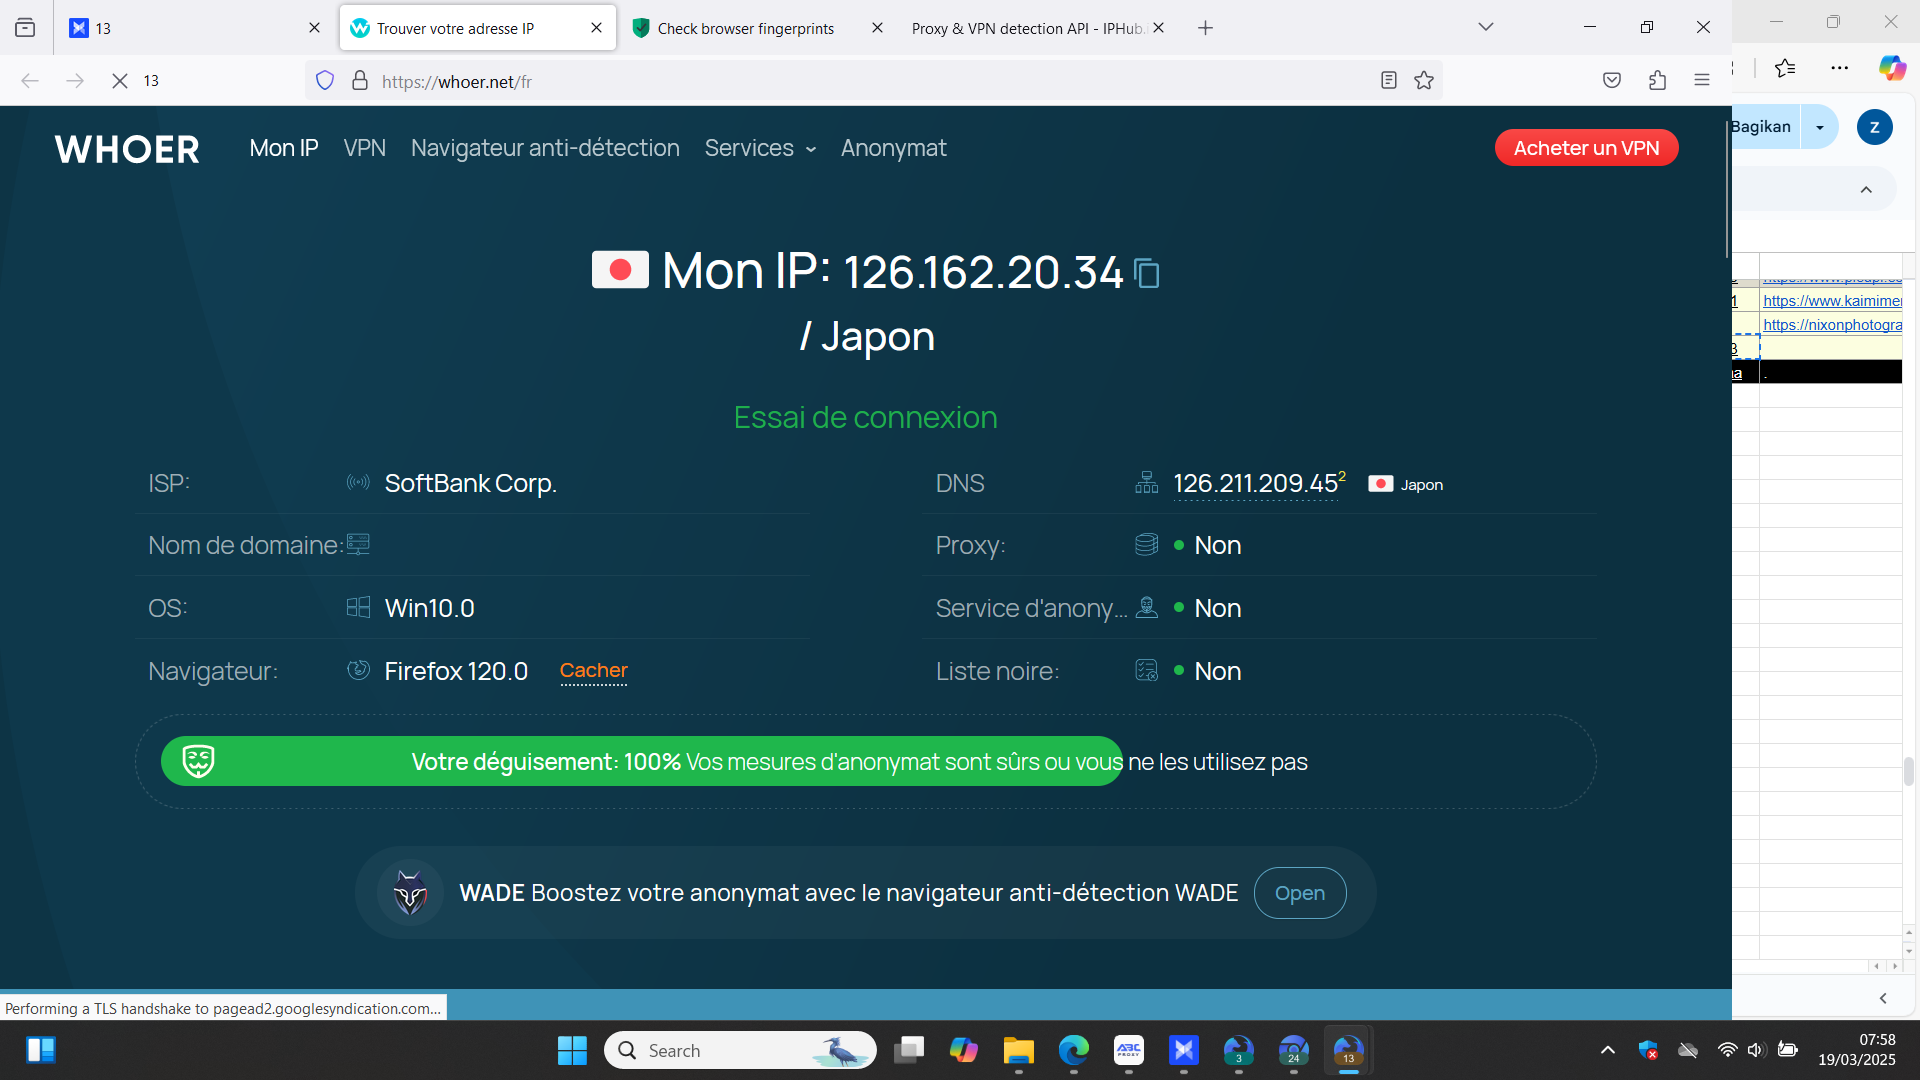Click the Windows taskbar Search box

(x=740, y=1050)
